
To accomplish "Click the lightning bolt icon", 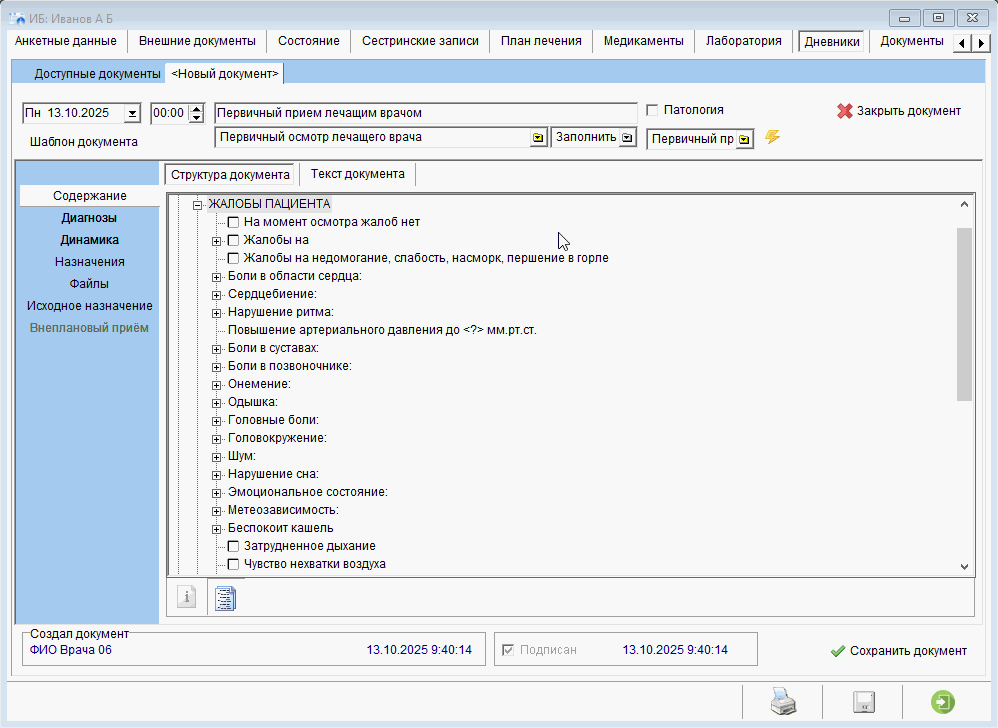I will [x=772, y=137].
